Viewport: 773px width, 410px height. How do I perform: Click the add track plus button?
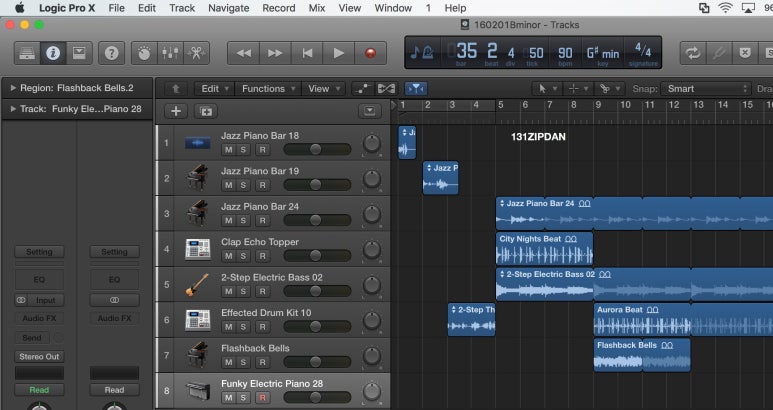176,111
